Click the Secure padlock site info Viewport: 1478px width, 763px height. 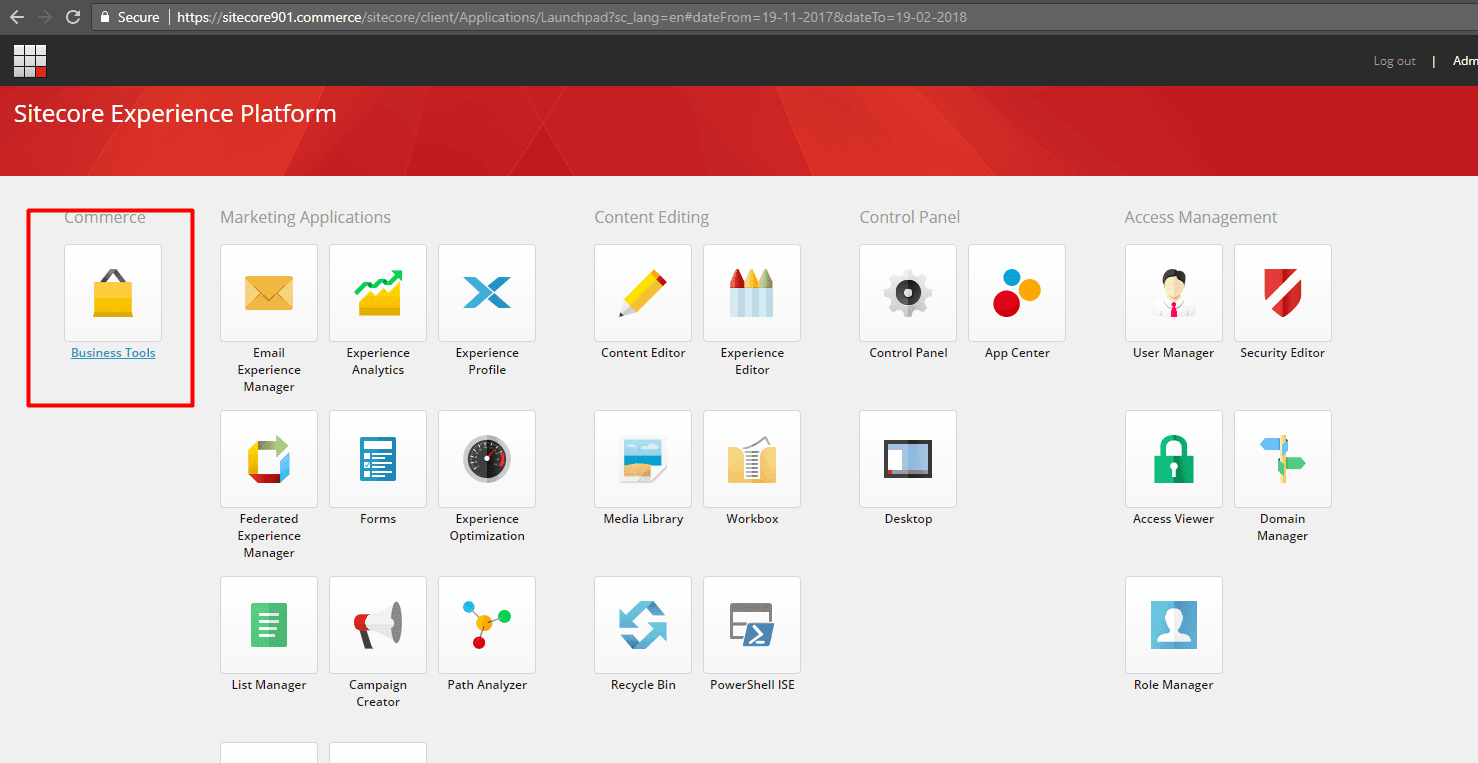(x=130, y=17)
